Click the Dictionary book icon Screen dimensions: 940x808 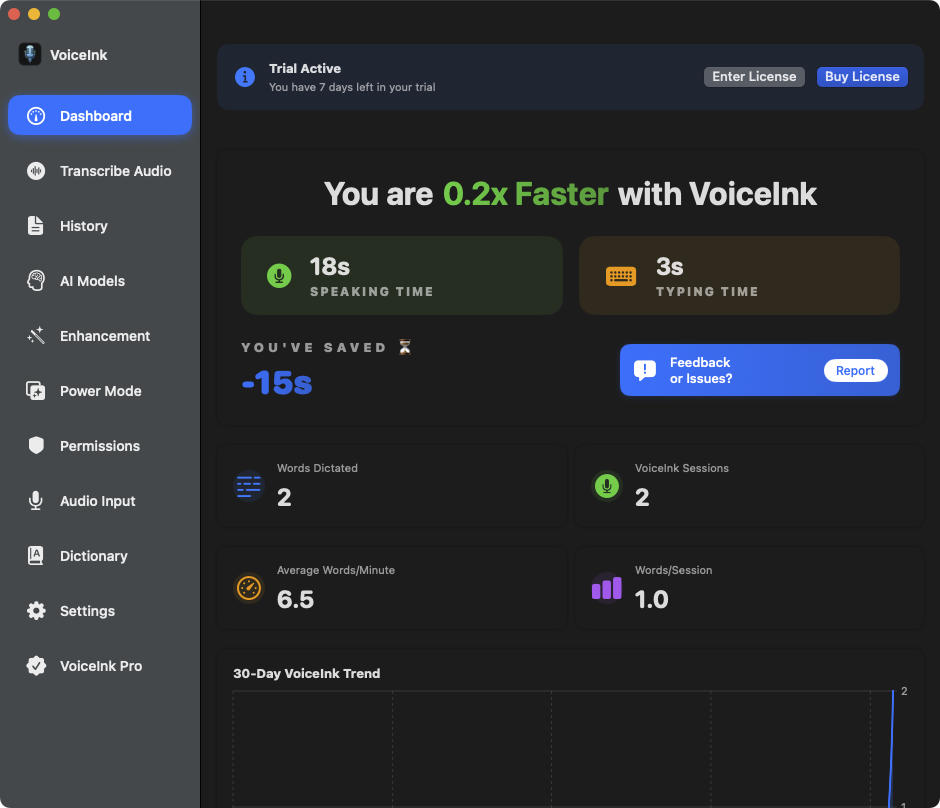[36, 556]
